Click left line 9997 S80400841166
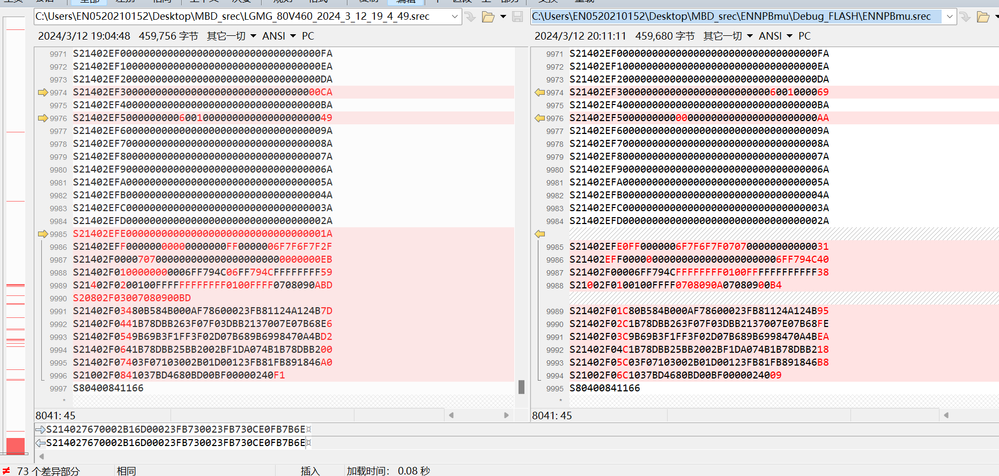The width and height of the screenshot is (999, 476). 108,388
